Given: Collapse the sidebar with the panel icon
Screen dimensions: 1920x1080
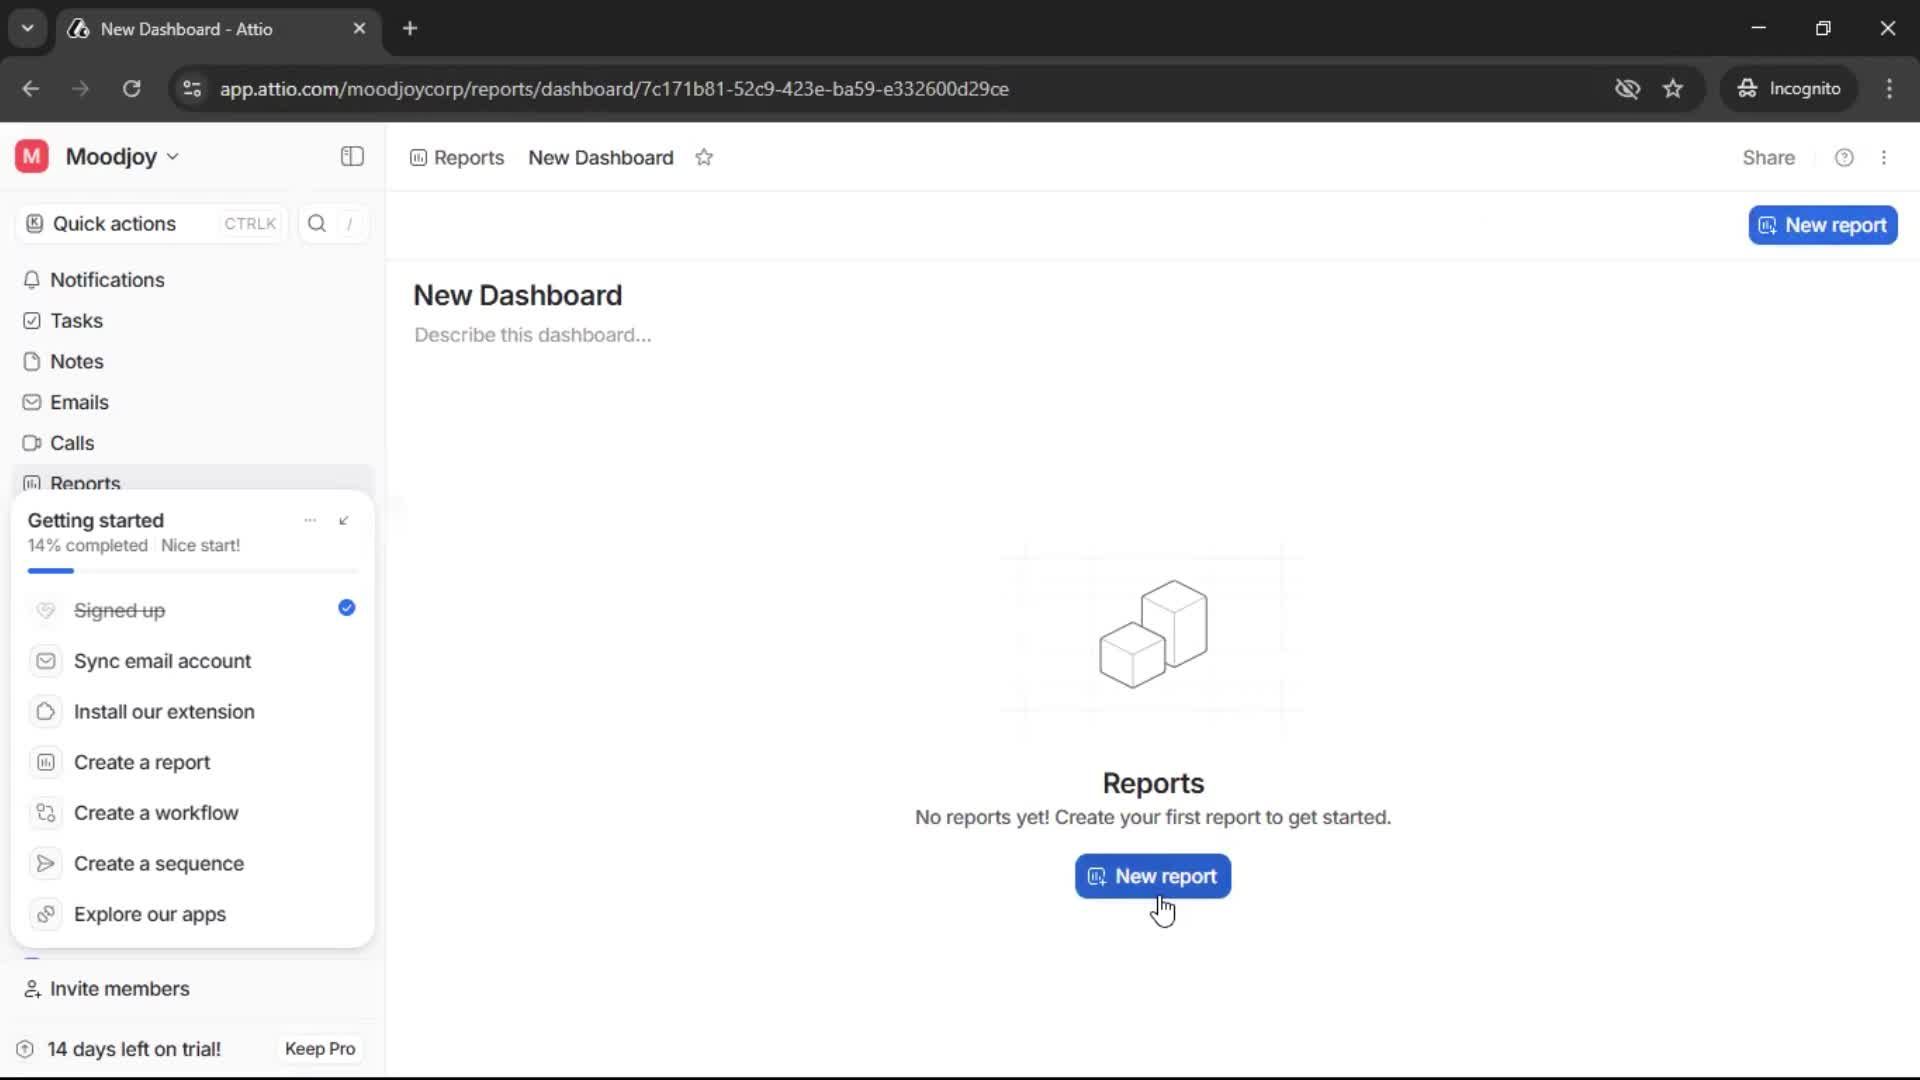Looking at the screenshot, I should 351,157.
